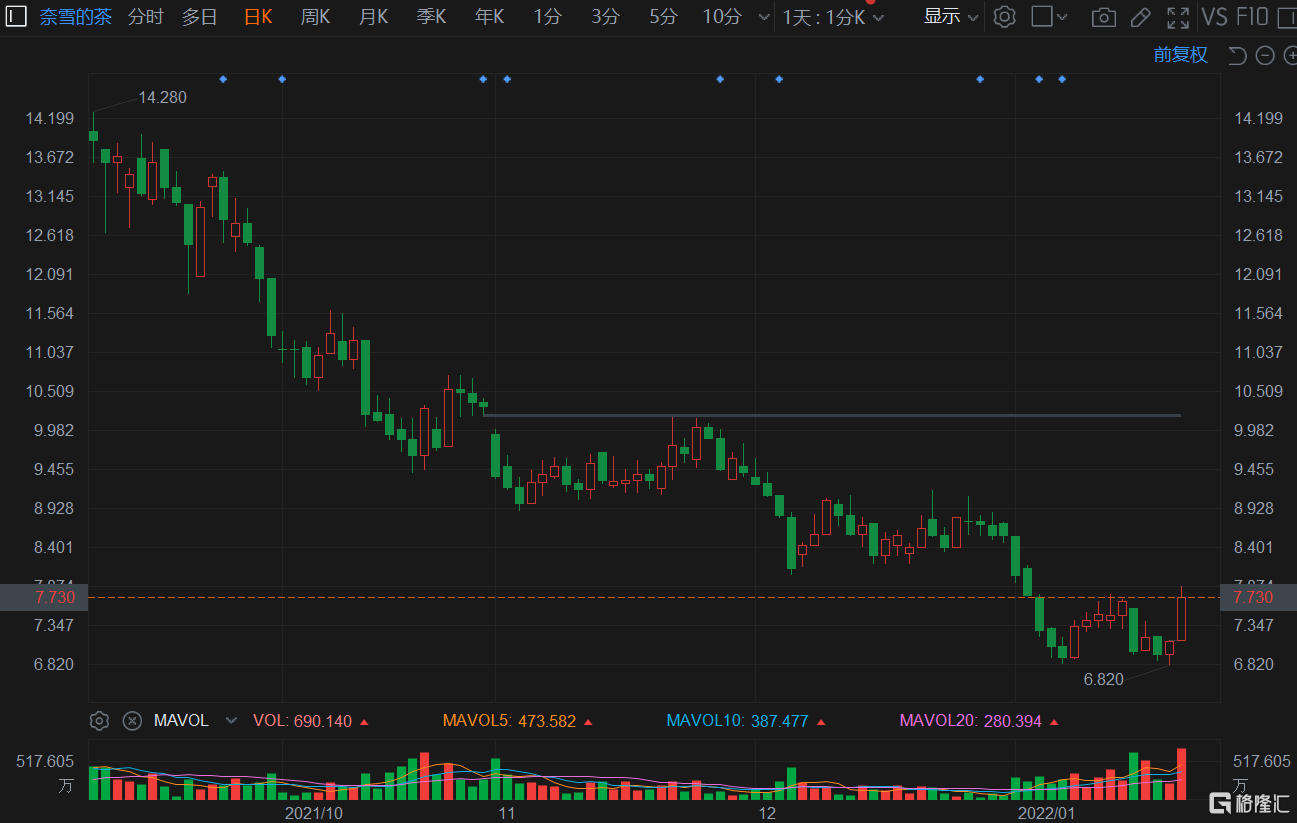The height and width of the screenshot is (823, 1297).
Task: Click the VOL: 690.140 value
Action: (x=303, y=721)
